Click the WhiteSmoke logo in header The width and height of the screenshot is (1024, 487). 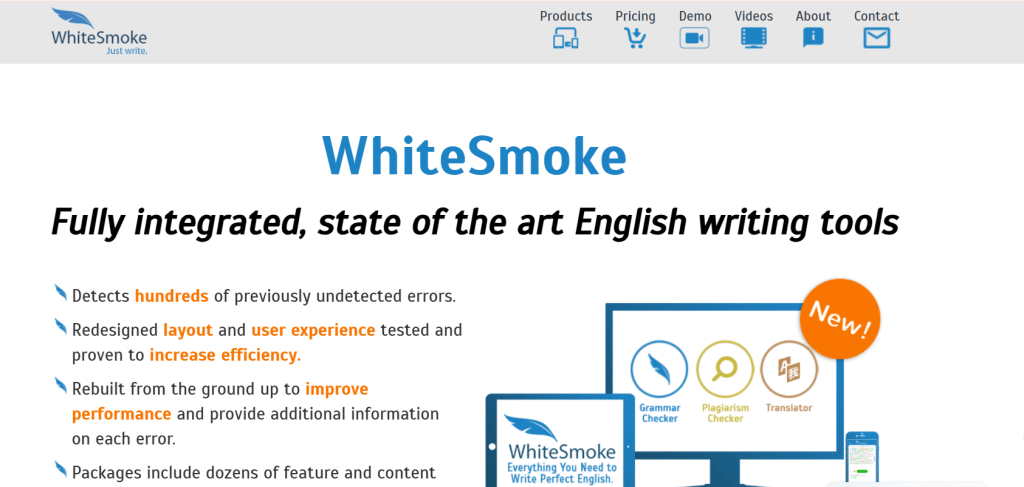[99, 31]
